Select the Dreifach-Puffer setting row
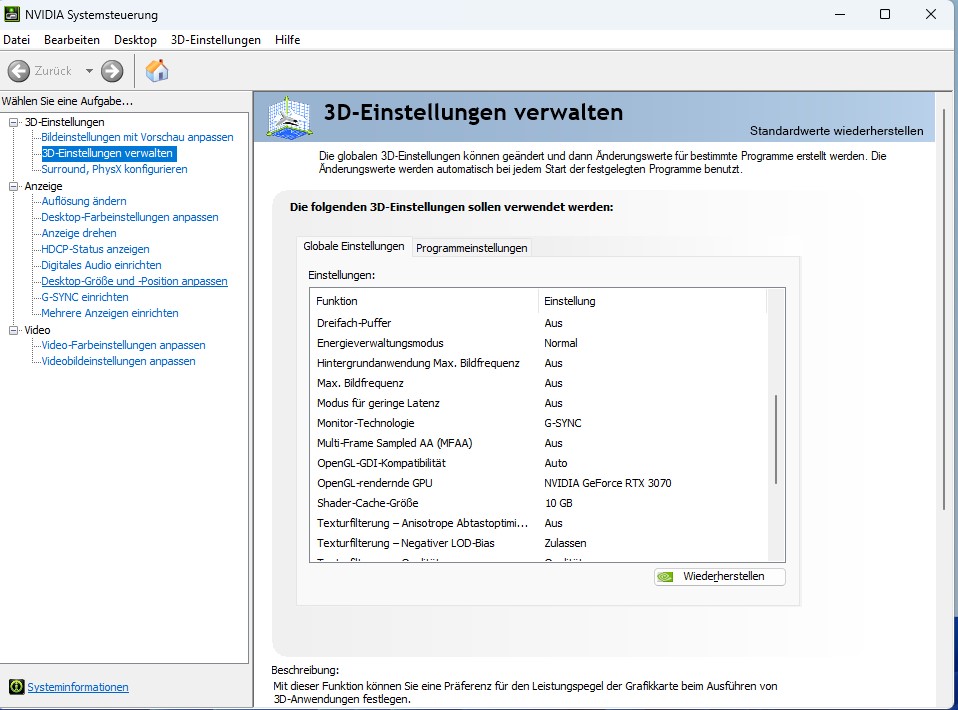 (538, 323)
